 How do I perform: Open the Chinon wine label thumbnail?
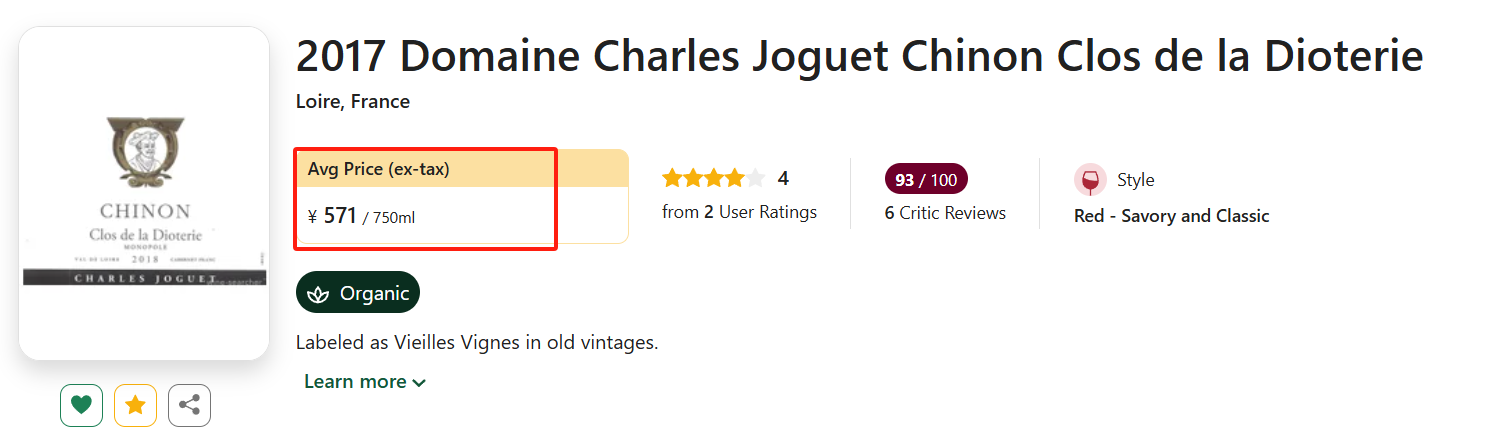tap(144, 193)
